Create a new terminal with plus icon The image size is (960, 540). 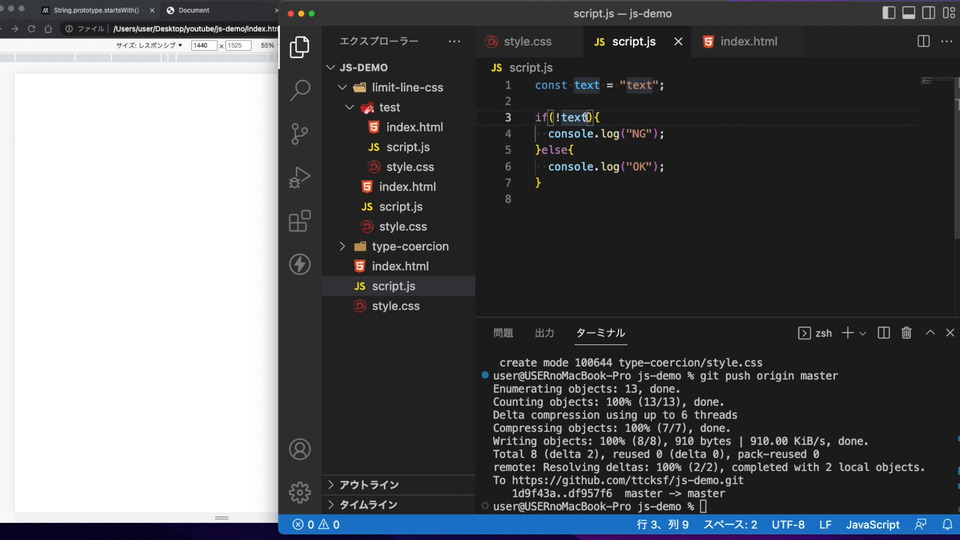[x=847, y=332]
